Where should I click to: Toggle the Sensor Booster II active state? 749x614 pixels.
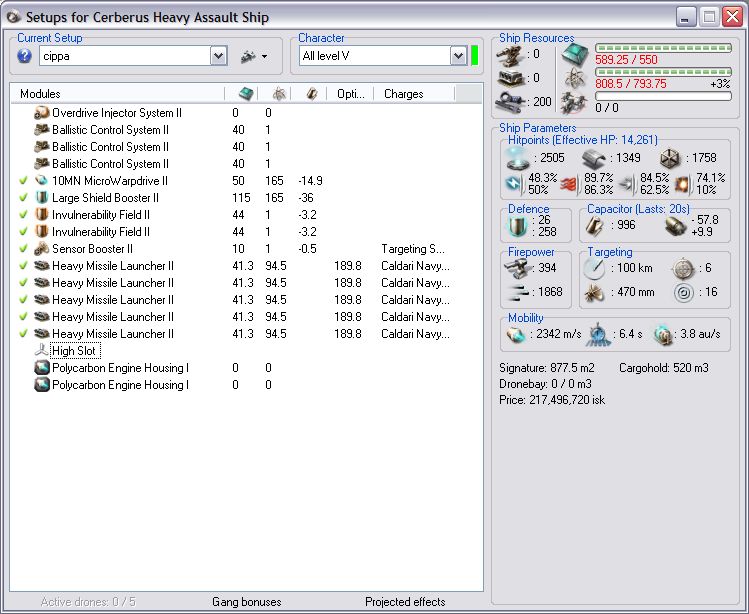pyautogui.click(x=24, y=249)
